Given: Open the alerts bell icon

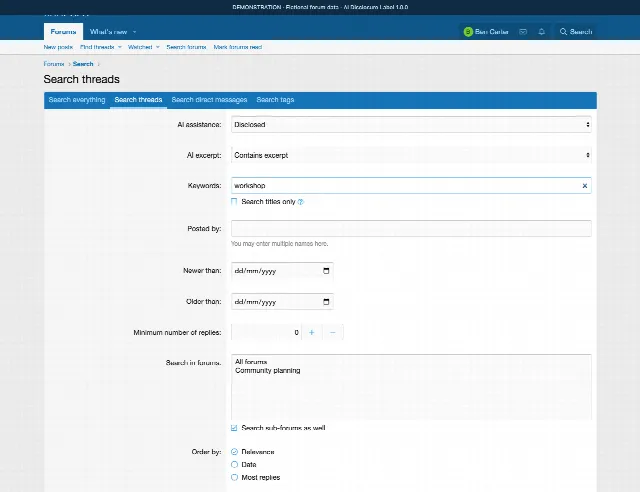Looking at the screenshot, I should point(542,31).
